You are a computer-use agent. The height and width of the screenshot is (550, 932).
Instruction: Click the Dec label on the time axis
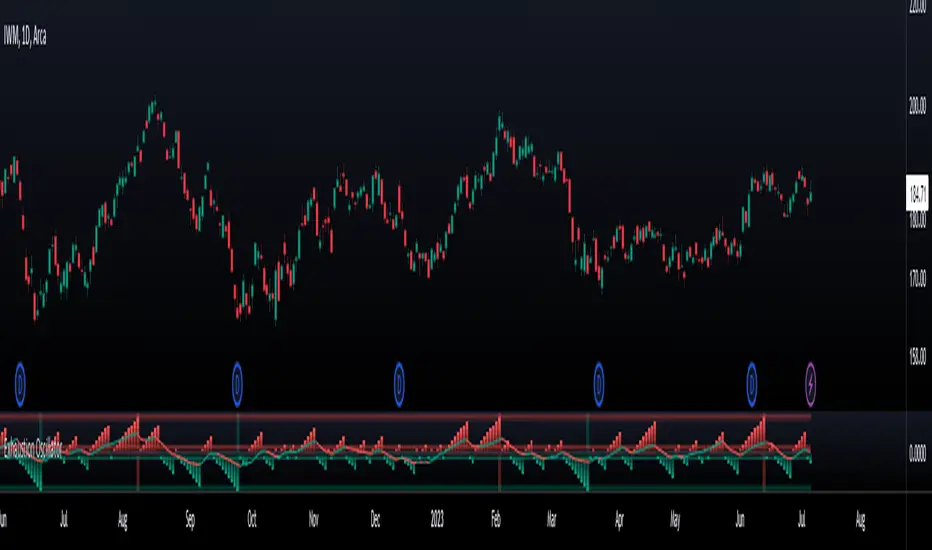tap(375, 519)
